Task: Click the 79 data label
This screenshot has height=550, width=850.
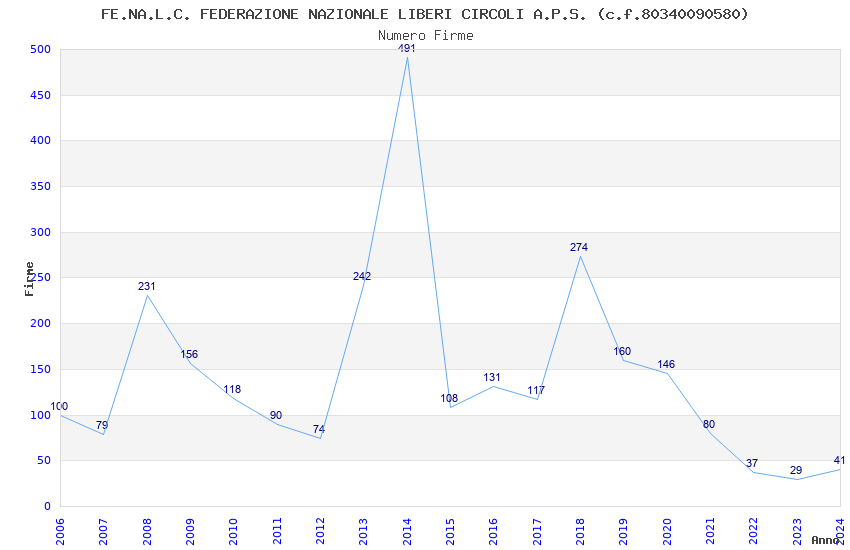Action: click(102, 425)
